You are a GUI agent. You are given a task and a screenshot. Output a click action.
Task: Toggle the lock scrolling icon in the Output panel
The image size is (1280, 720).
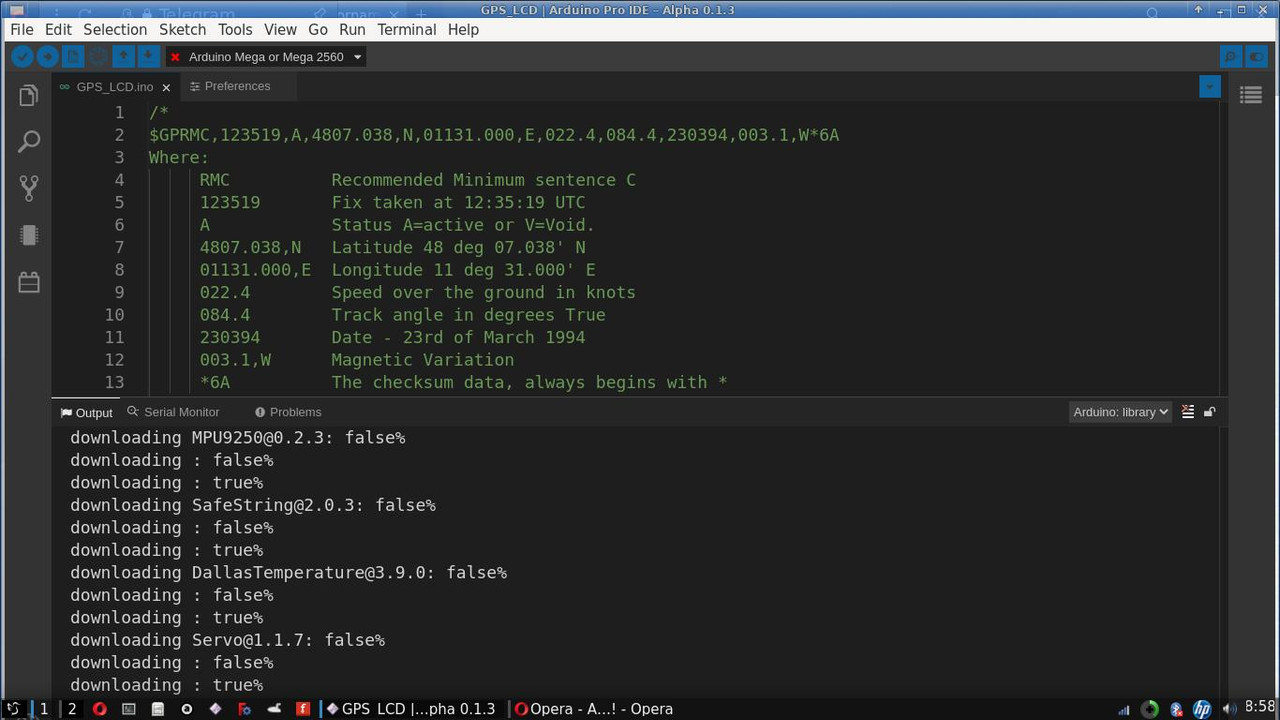coord(1208,411)
